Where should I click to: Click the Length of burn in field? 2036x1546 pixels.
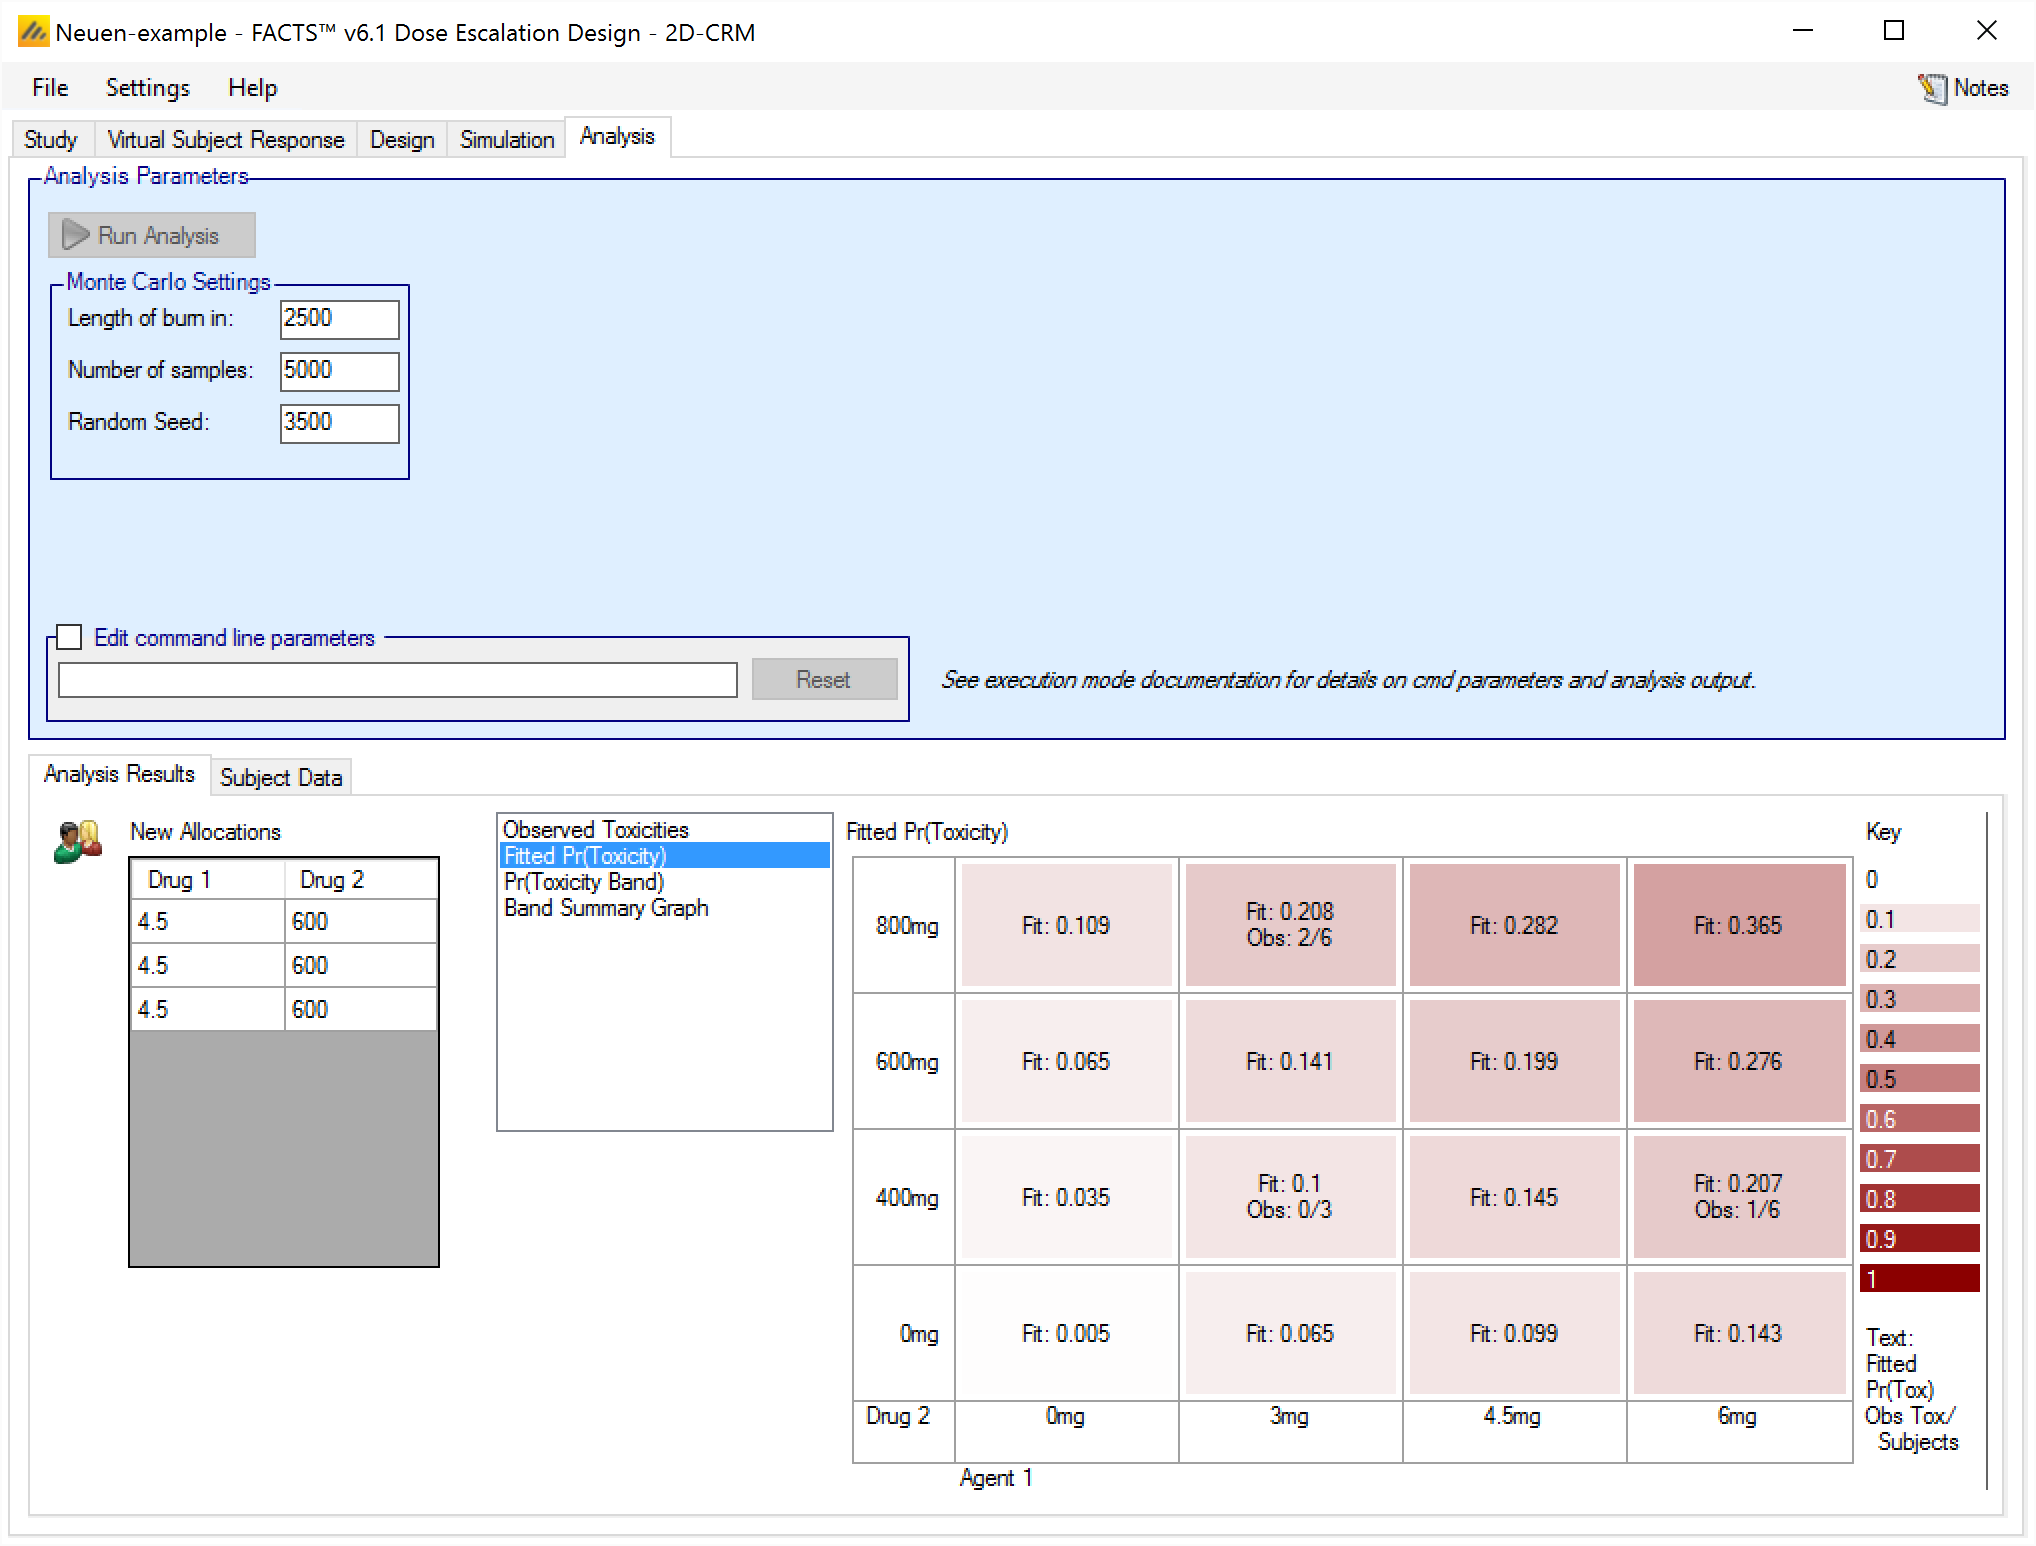point(339,318)
